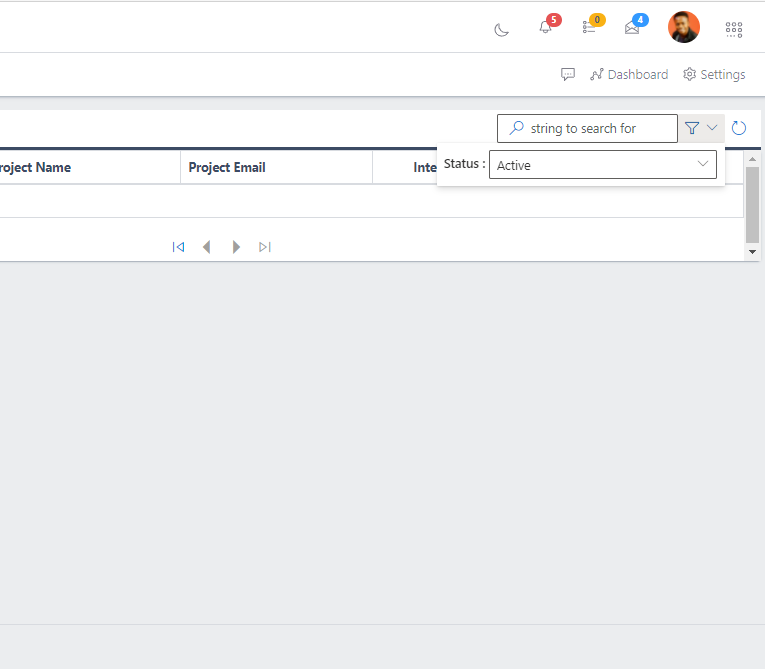Image resolution: width=765 pixels, height=669 pixels.
Task: Click the user profile avatar
Action: pyautogui.click(x=684, y=27)
